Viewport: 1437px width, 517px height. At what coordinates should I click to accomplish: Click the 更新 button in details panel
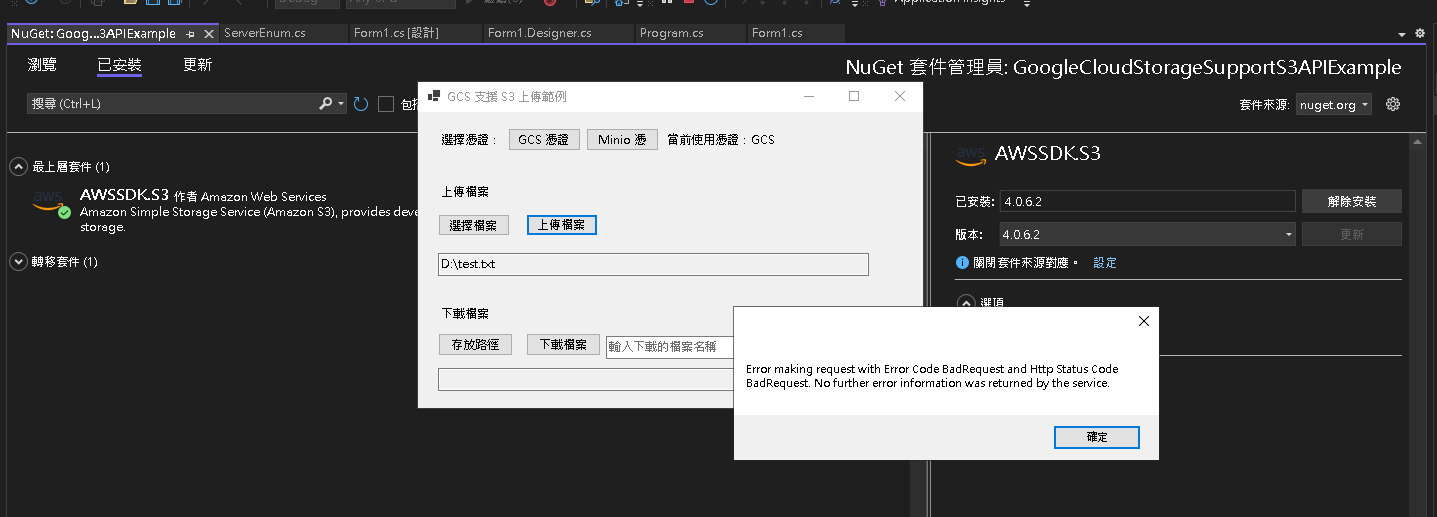click(x=1351, y=234)
